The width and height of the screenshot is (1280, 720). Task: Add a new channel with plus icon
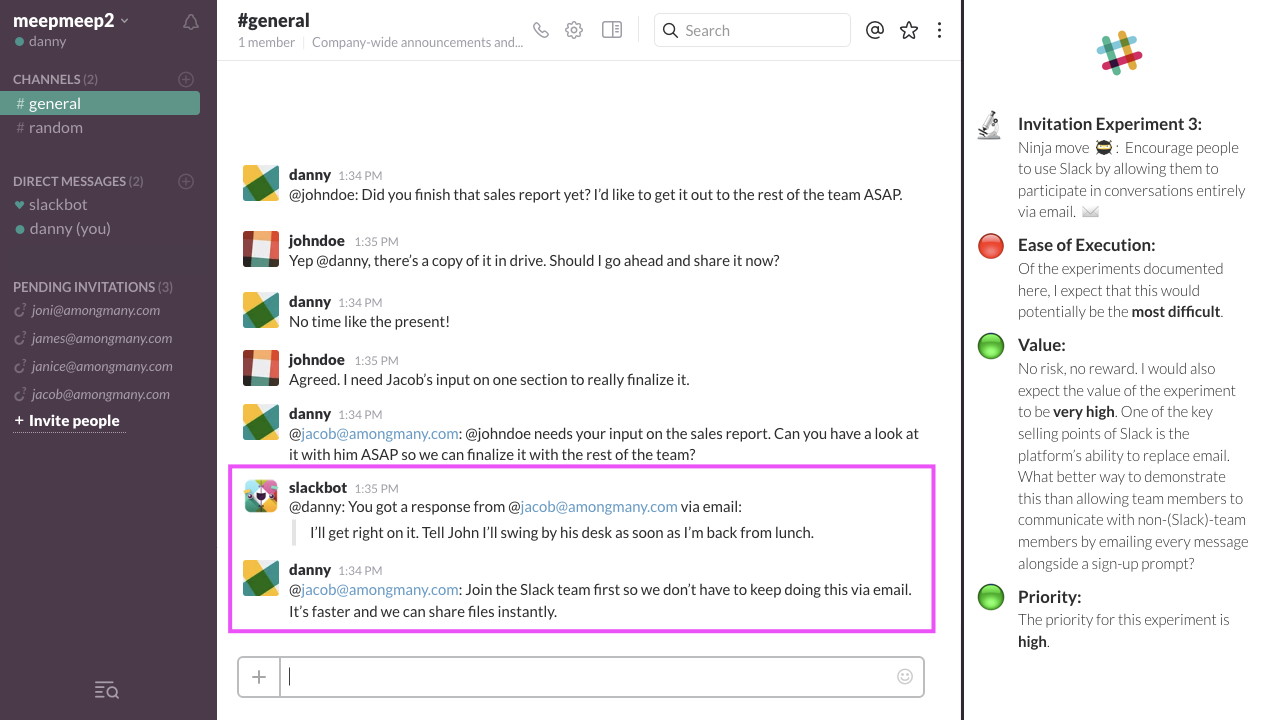click(x=186, y=79)
